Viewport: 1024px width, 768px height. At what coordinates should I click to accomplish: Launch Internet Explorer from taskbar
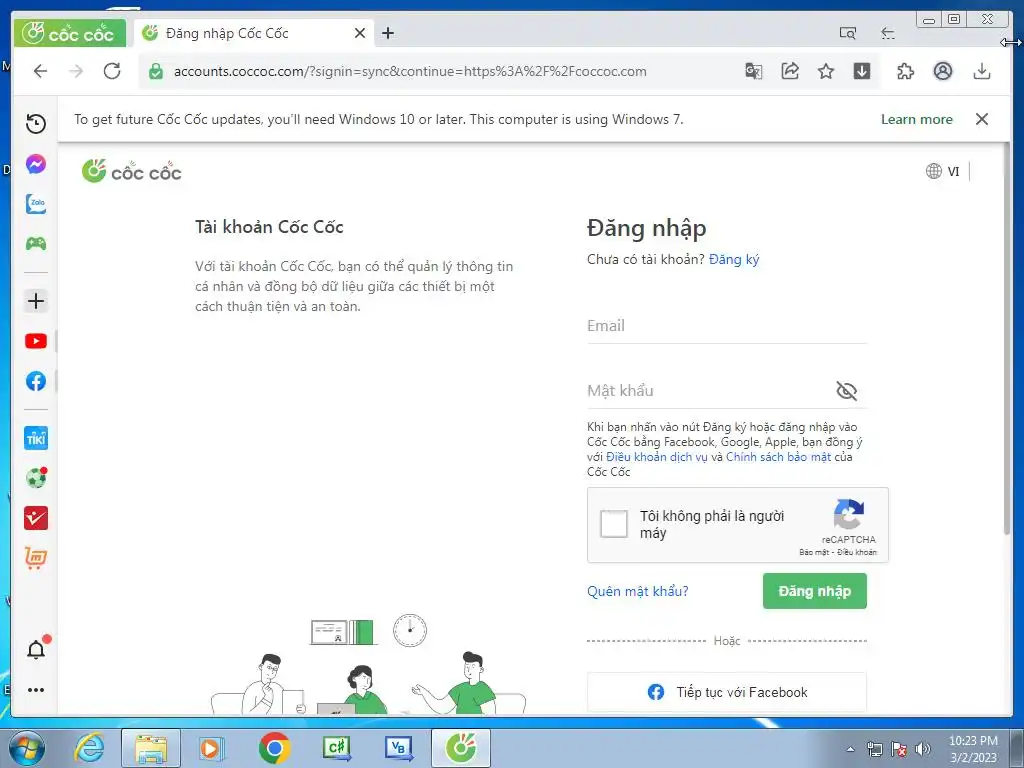[x=89, y=748]
